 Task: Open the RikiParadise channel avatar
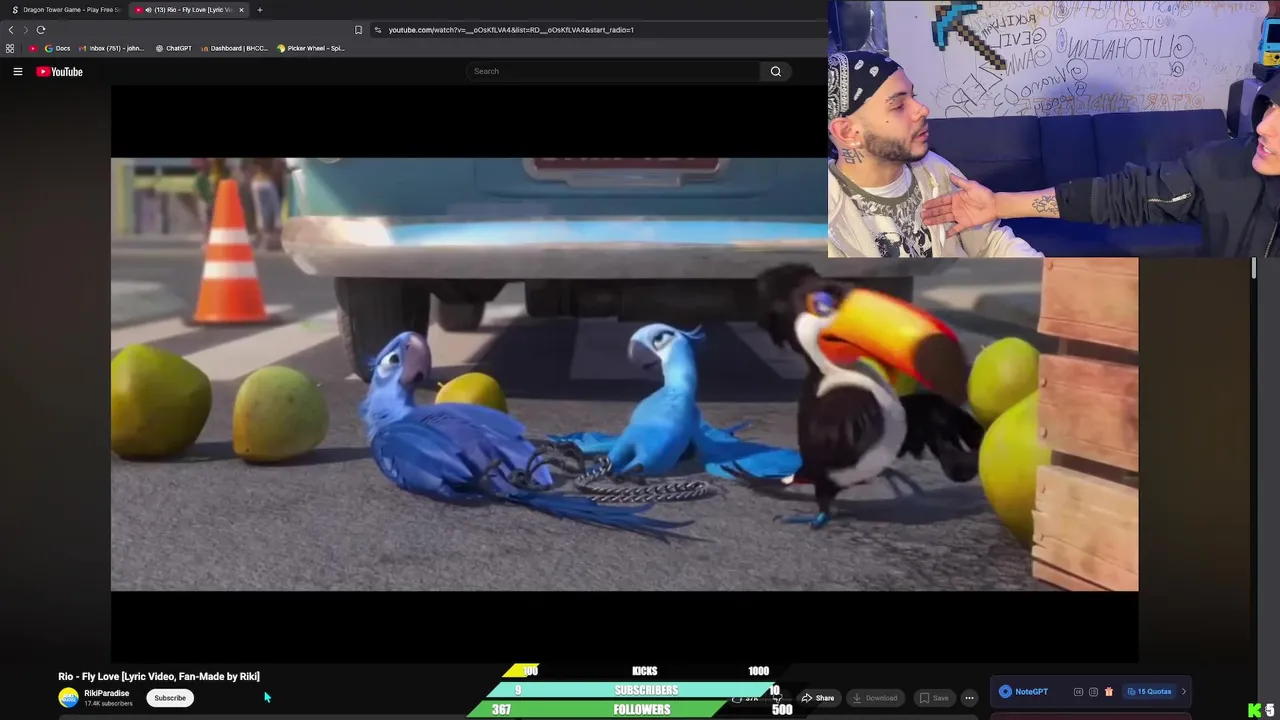tap(68, 697)
